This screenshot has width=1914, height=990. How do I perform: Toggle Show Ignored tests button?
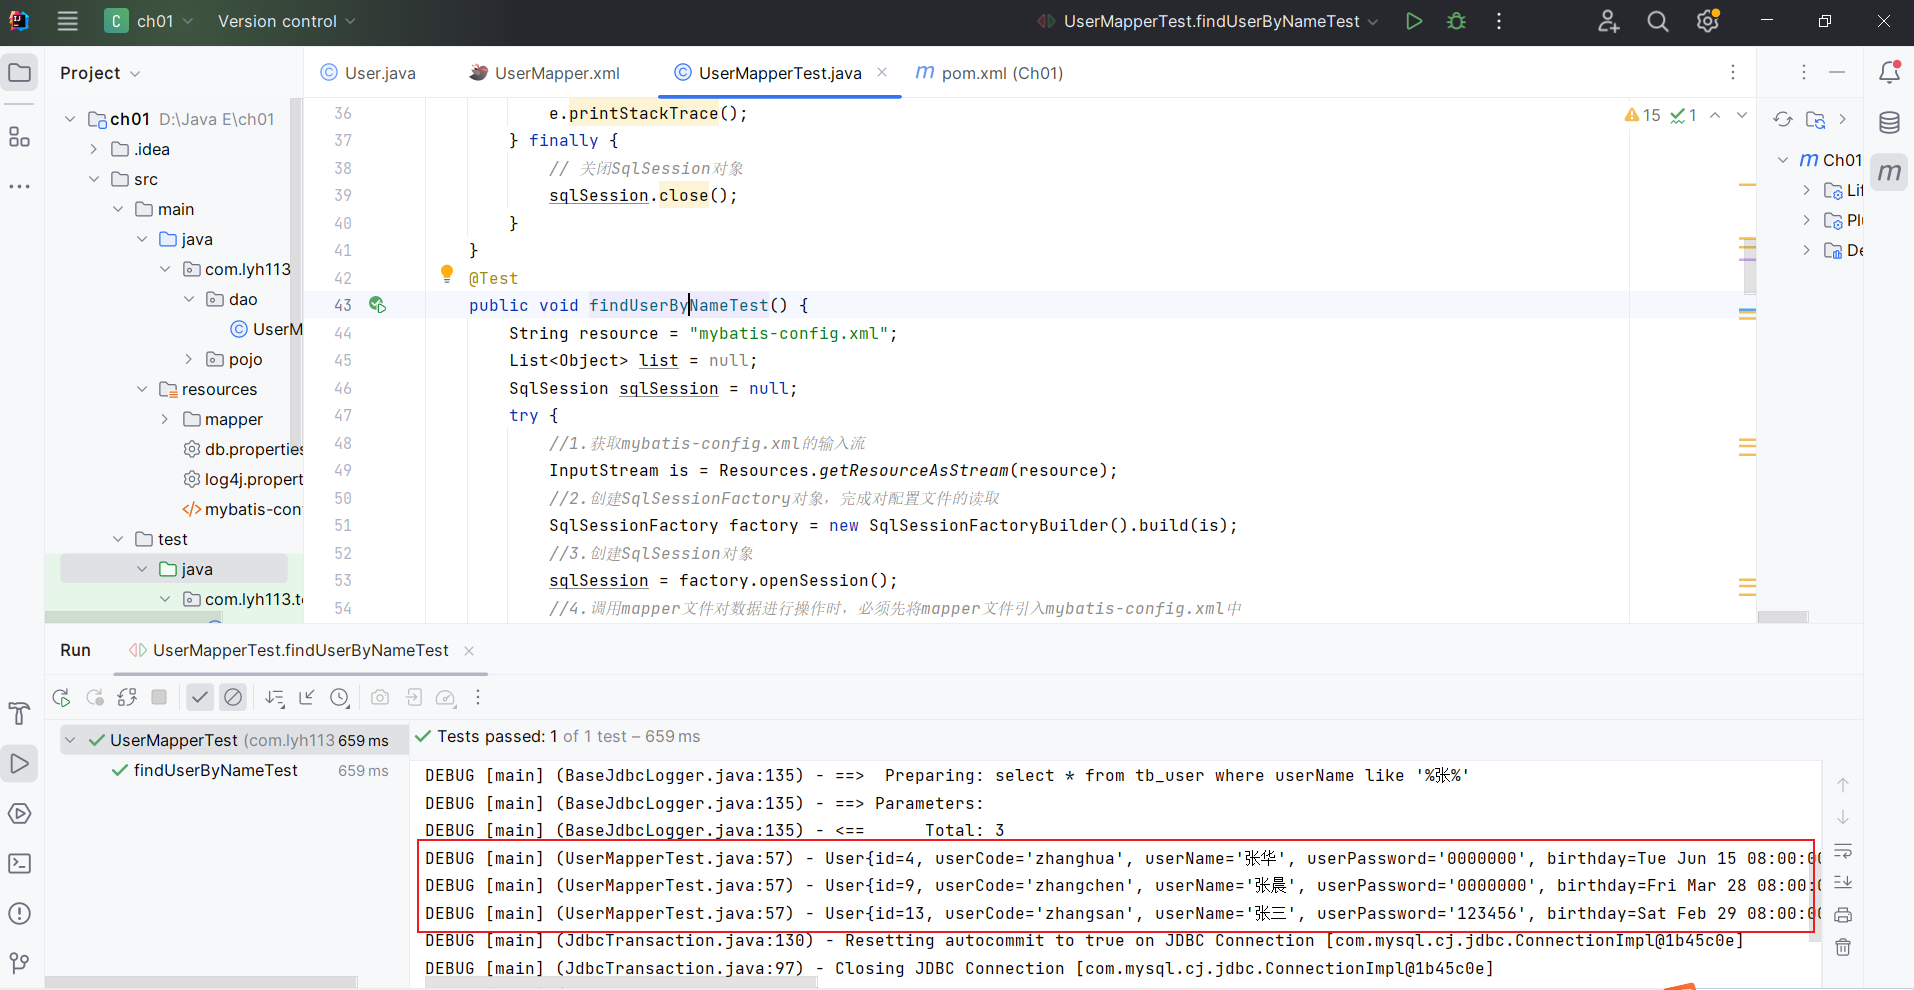tap(233, 697)
